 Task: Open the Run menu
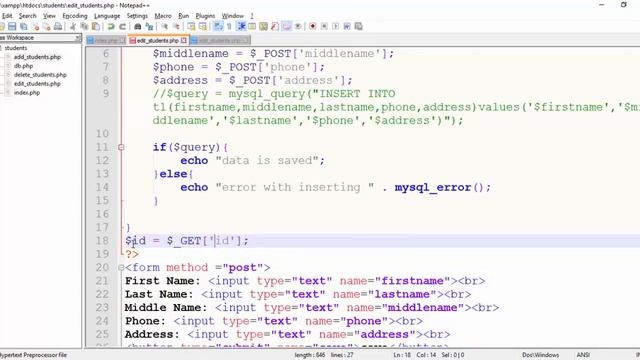183,16
